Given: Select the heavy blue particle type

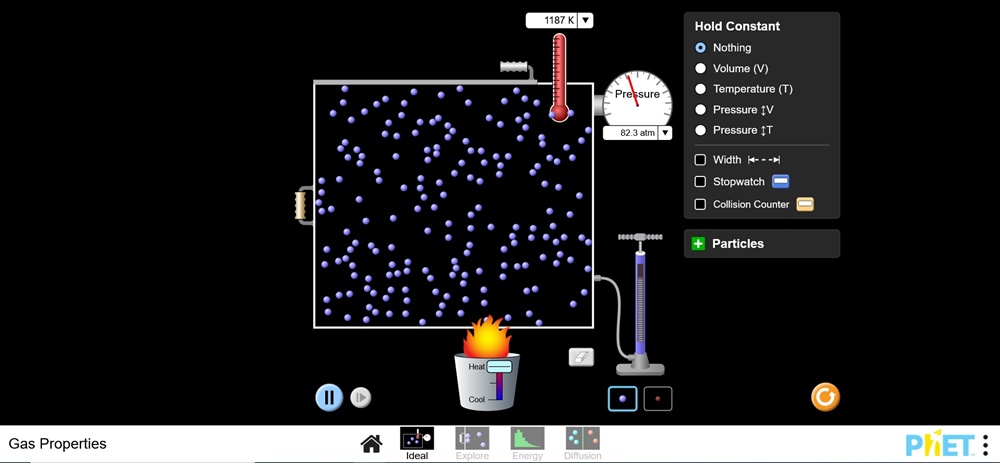Looking at the screenshot, I should click(622, 398).
